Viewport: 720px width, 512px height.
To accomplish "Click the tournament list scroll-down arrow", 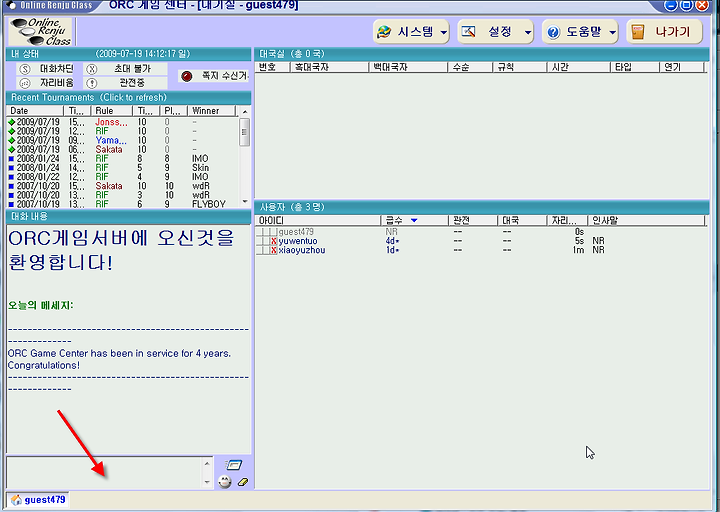I will pos(245,202).
